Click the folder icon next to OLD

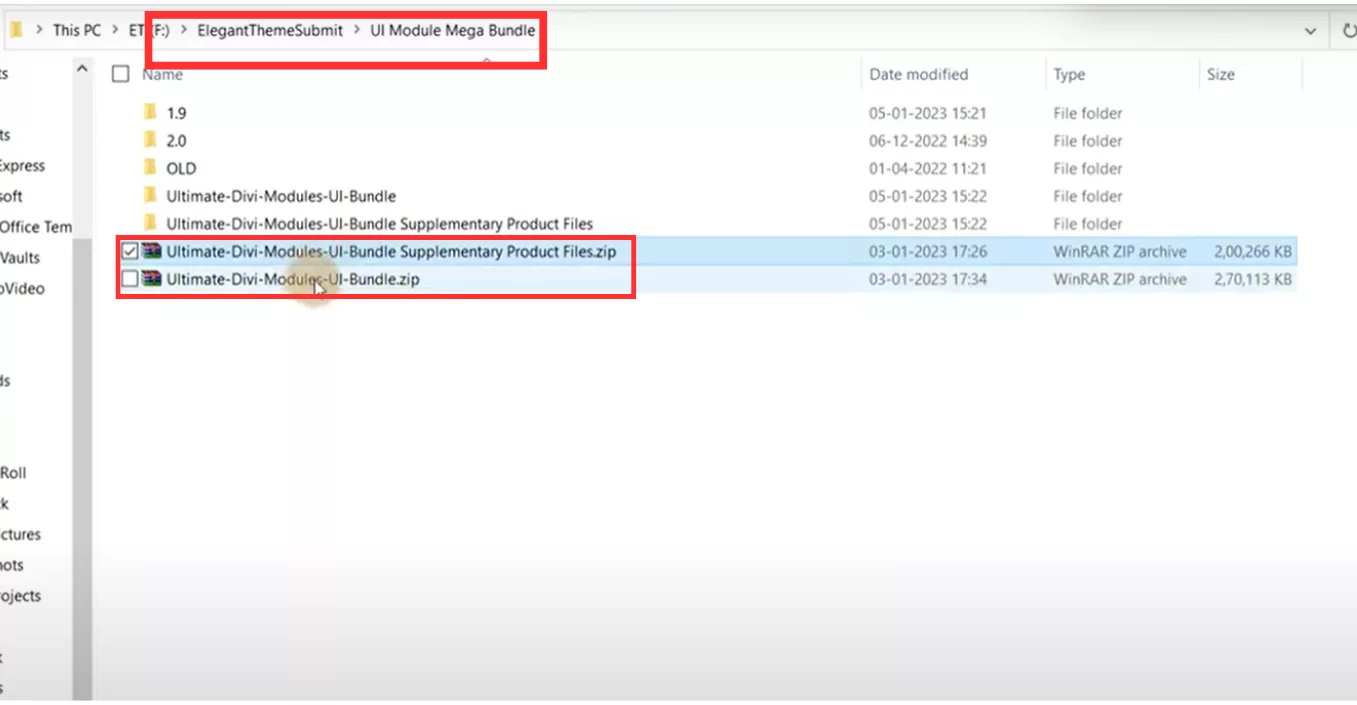(150, 168)
